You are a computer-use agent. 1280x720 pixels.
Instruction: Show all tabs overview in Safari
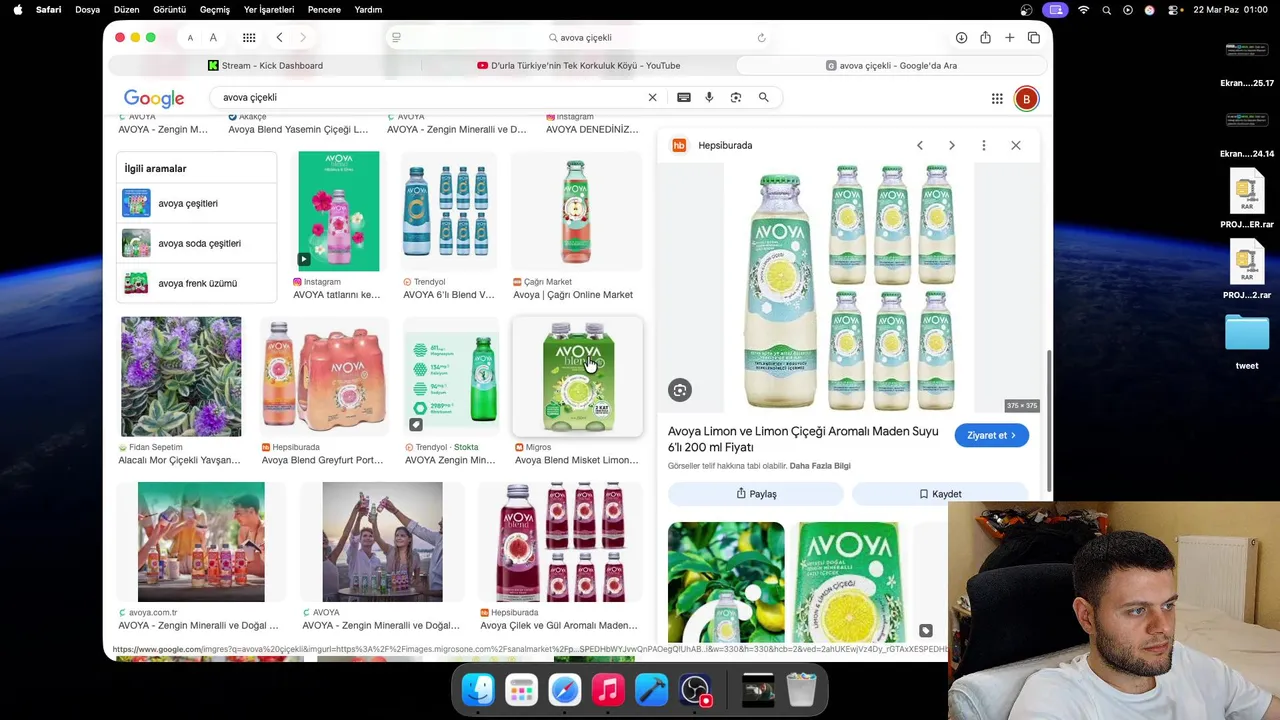pos(1034,38)
